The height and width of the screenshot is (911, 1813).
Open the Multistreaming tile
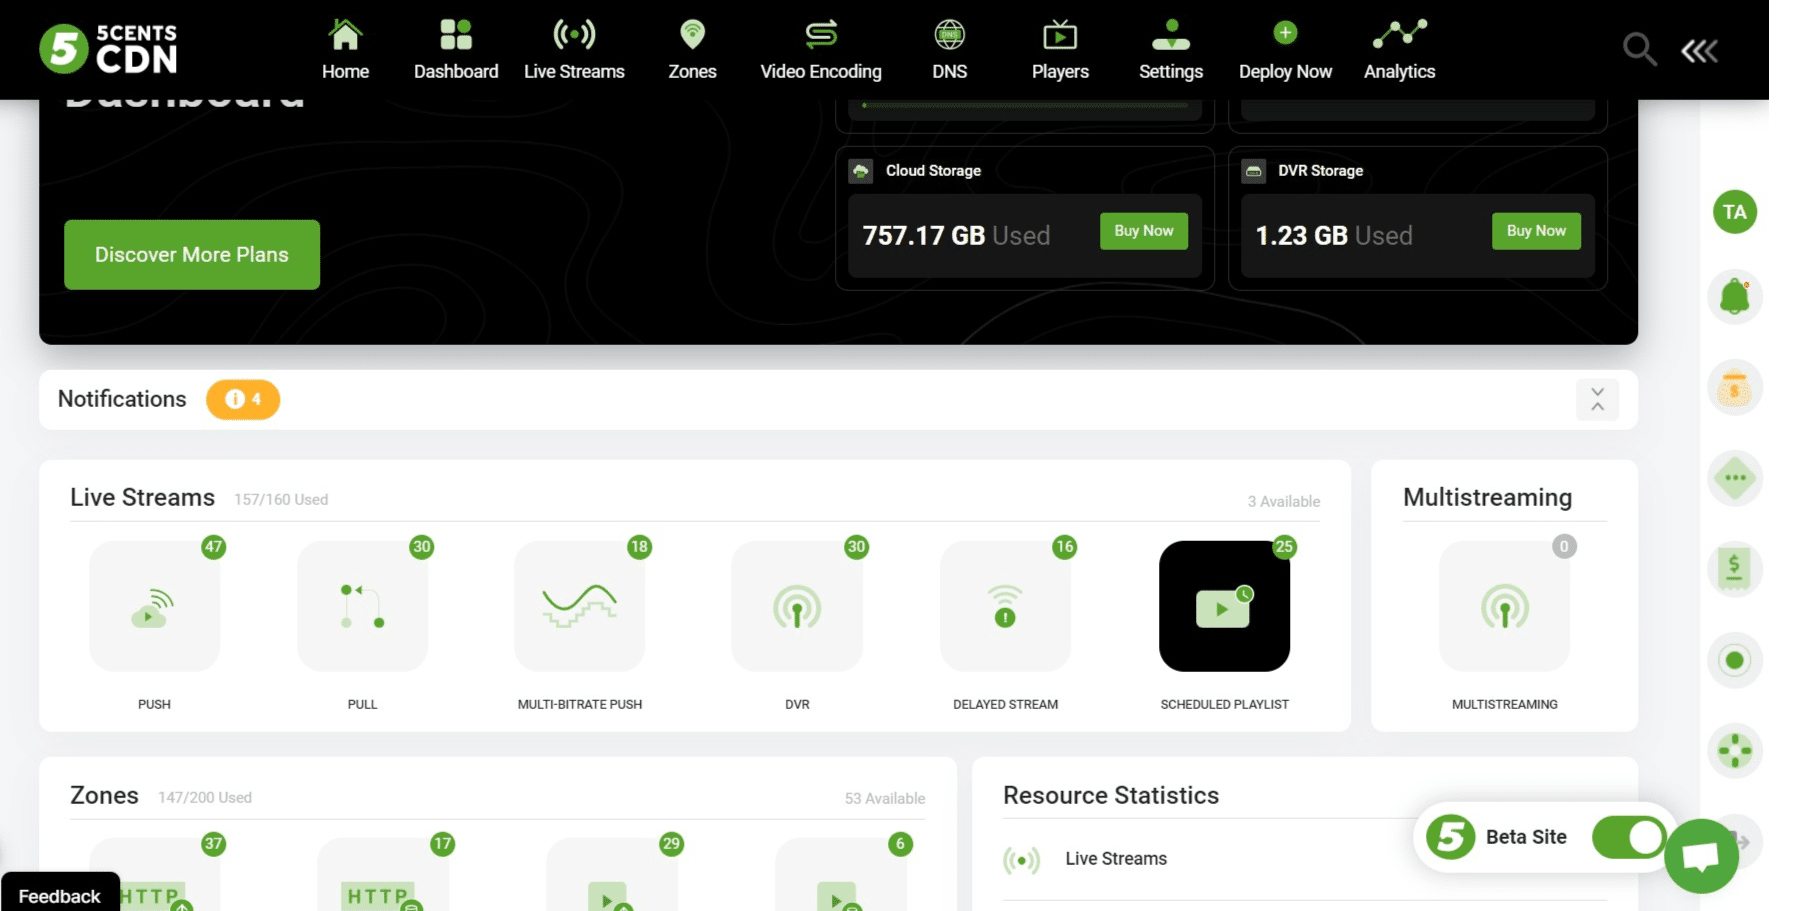tap(1504, 606)
